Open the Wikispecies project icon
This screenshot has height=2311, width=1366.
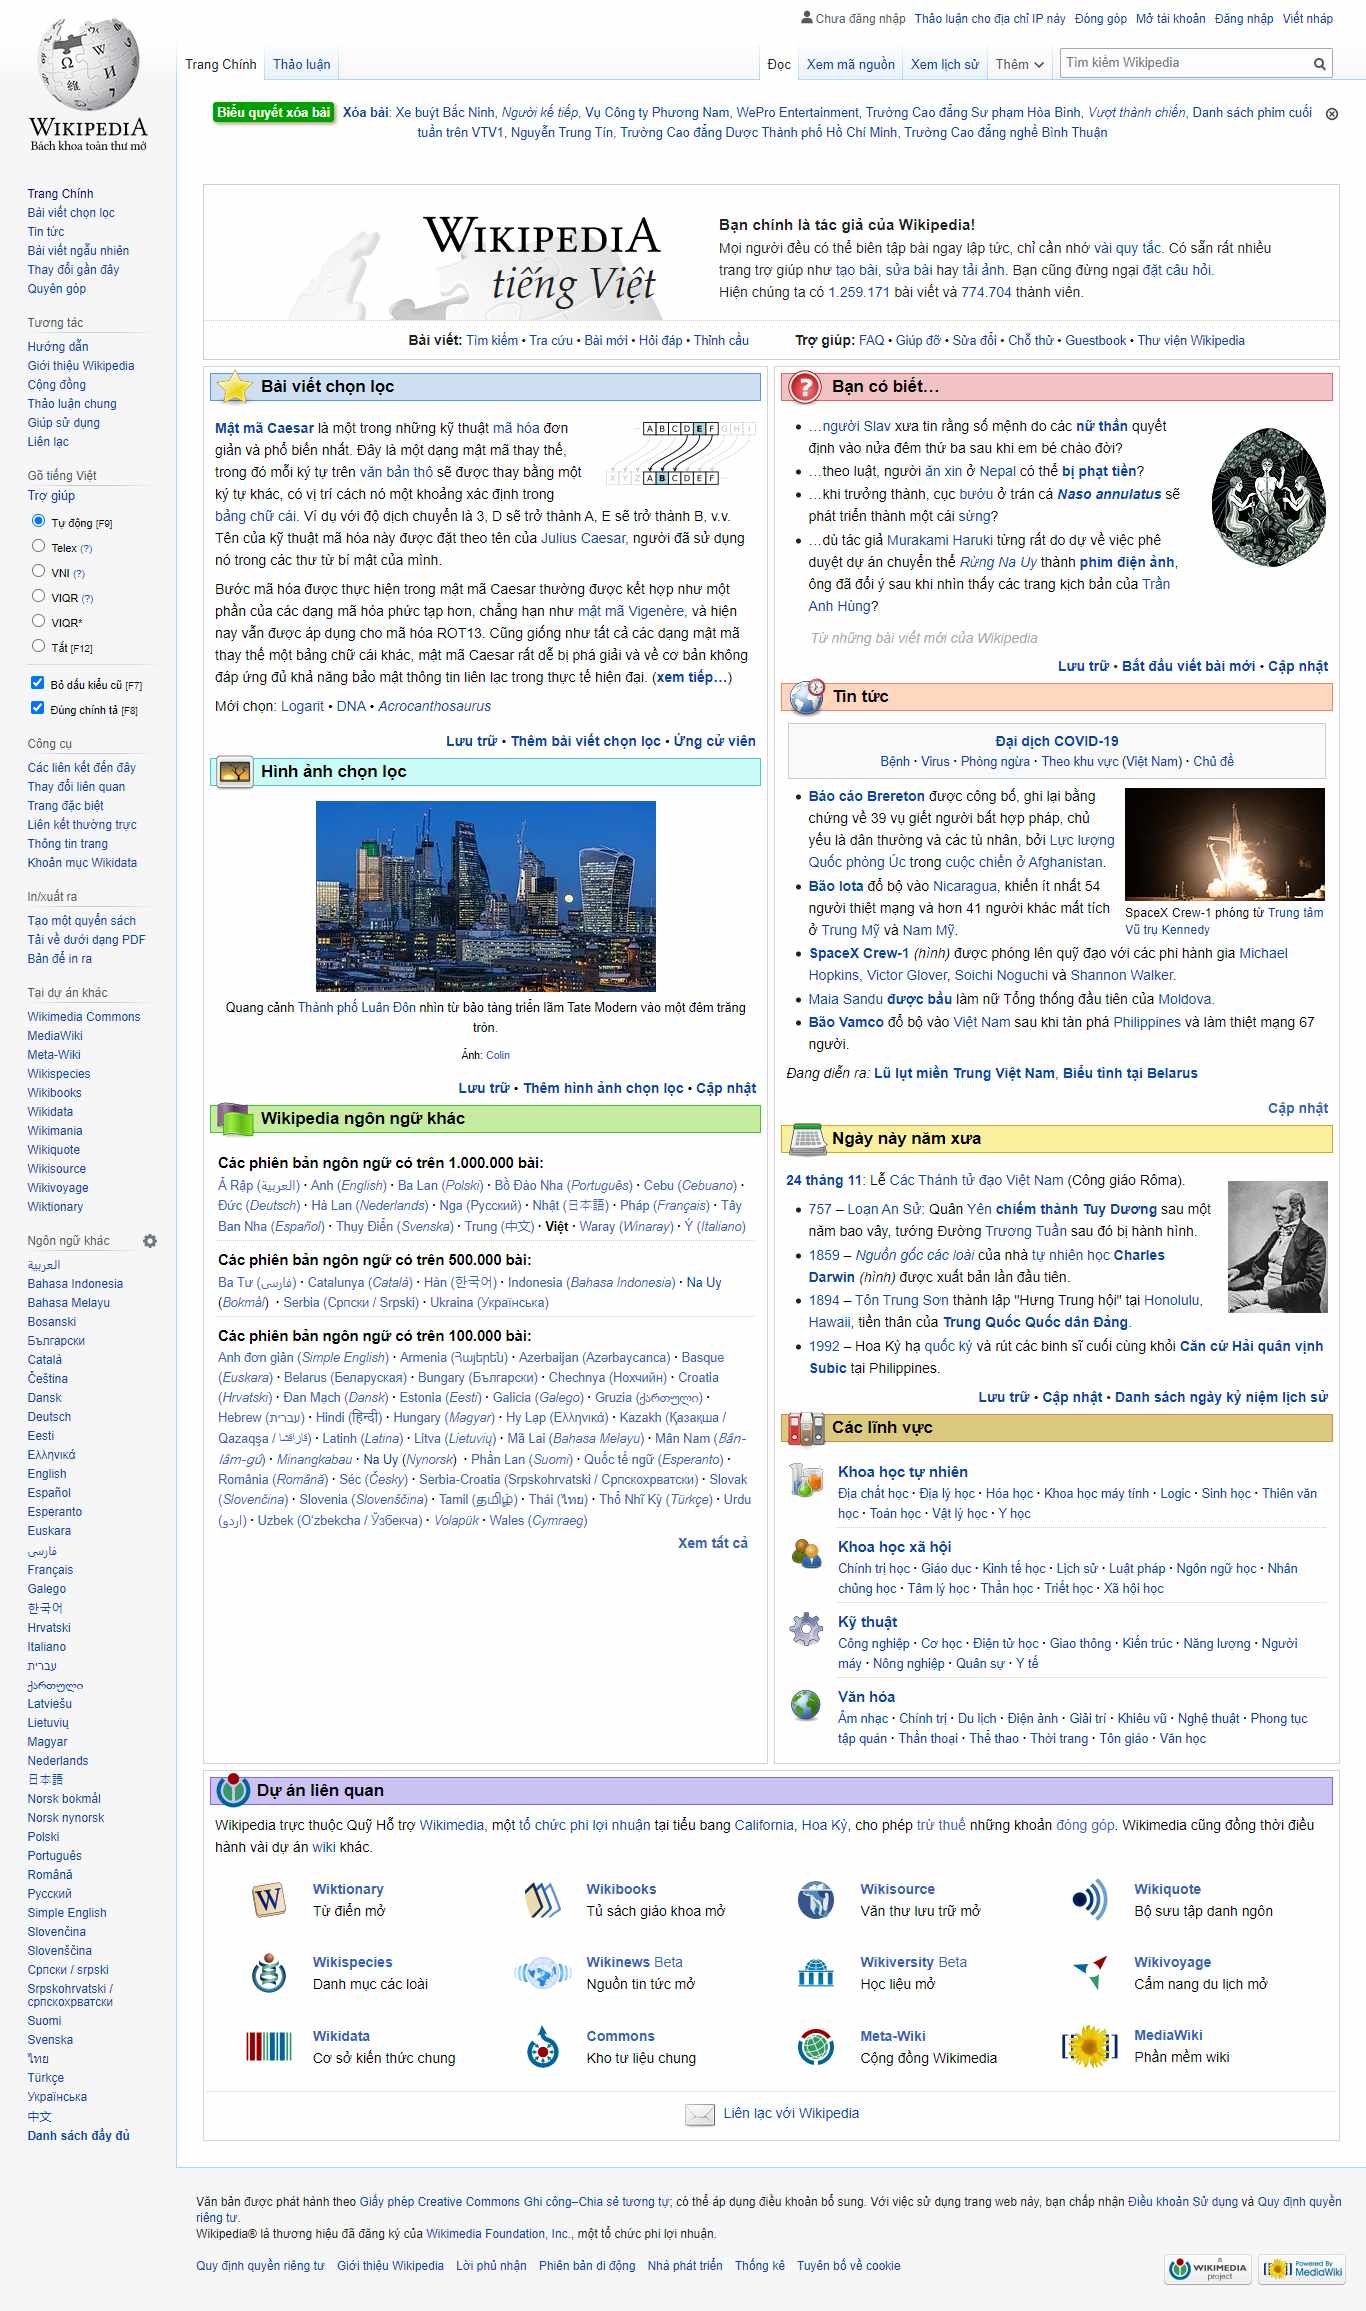point(269,1972)
